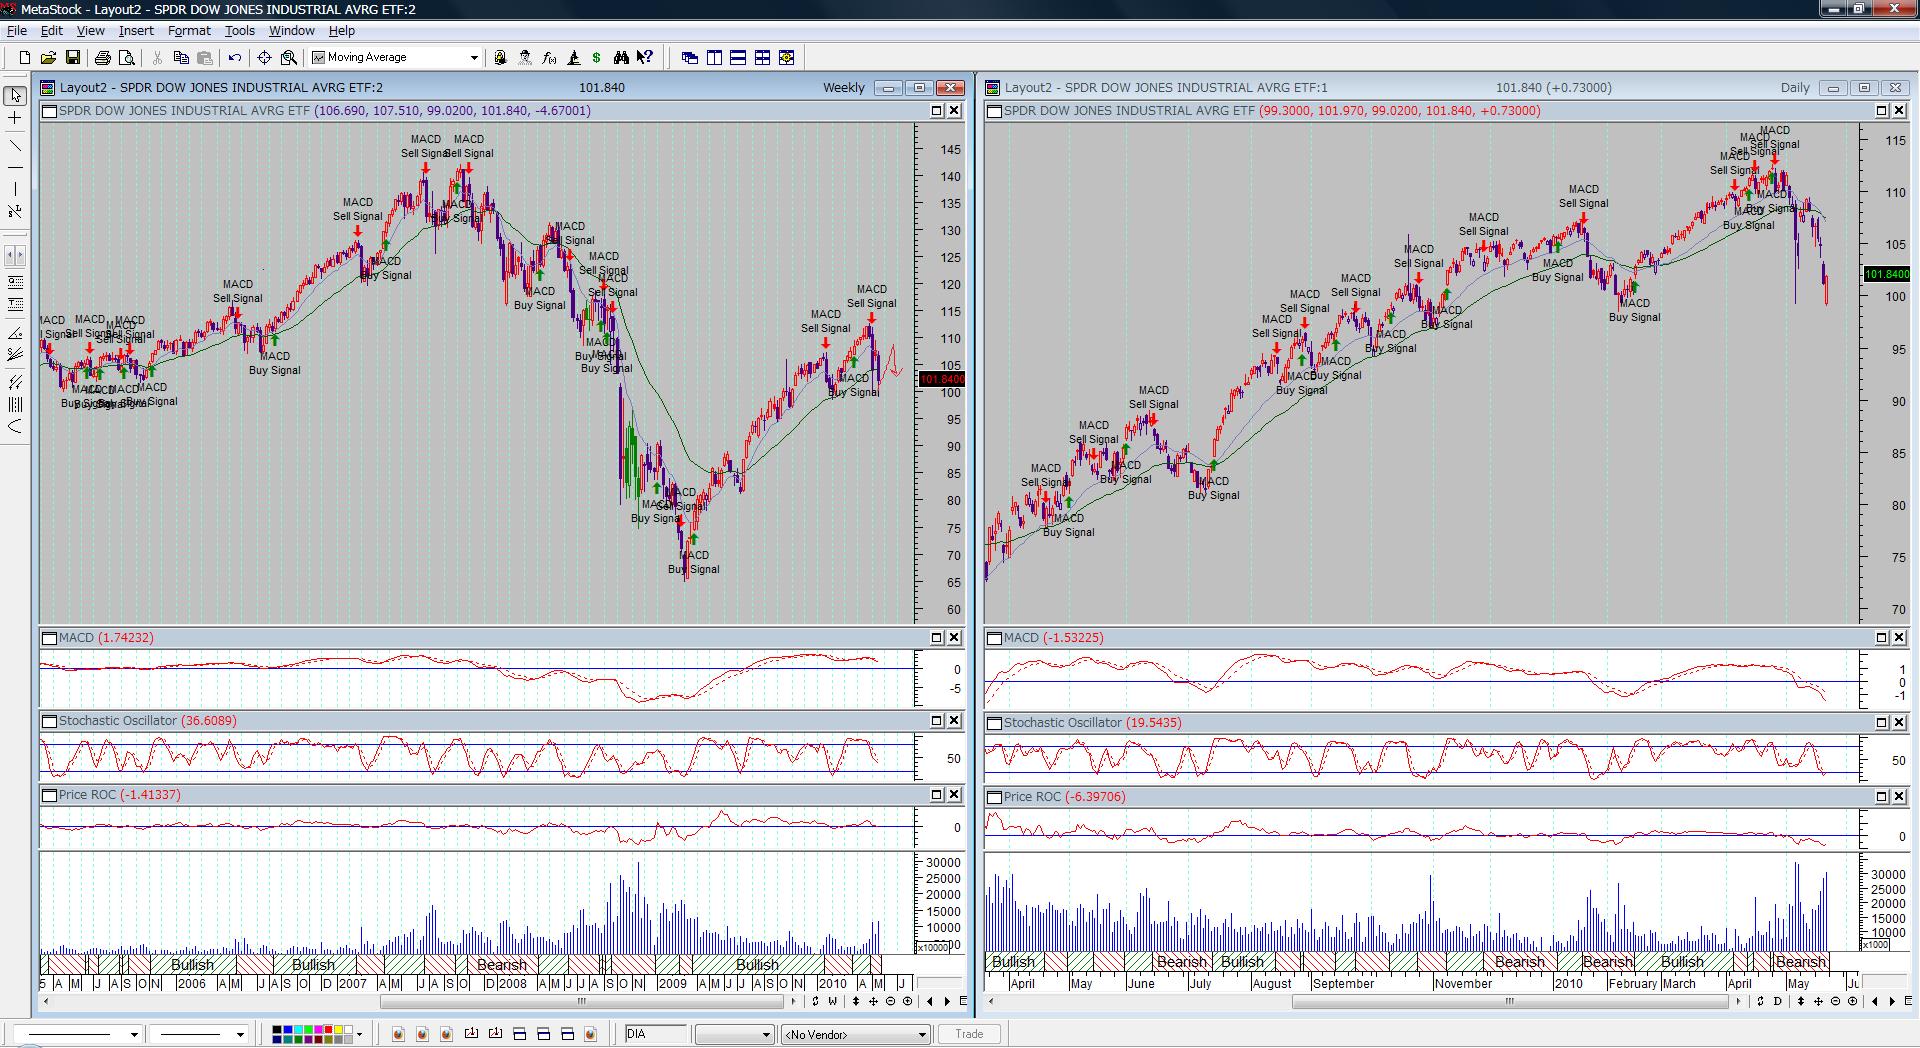
Task: Maximize the daily Stochastic Oscillator pane
Action: click(1881, 722)
